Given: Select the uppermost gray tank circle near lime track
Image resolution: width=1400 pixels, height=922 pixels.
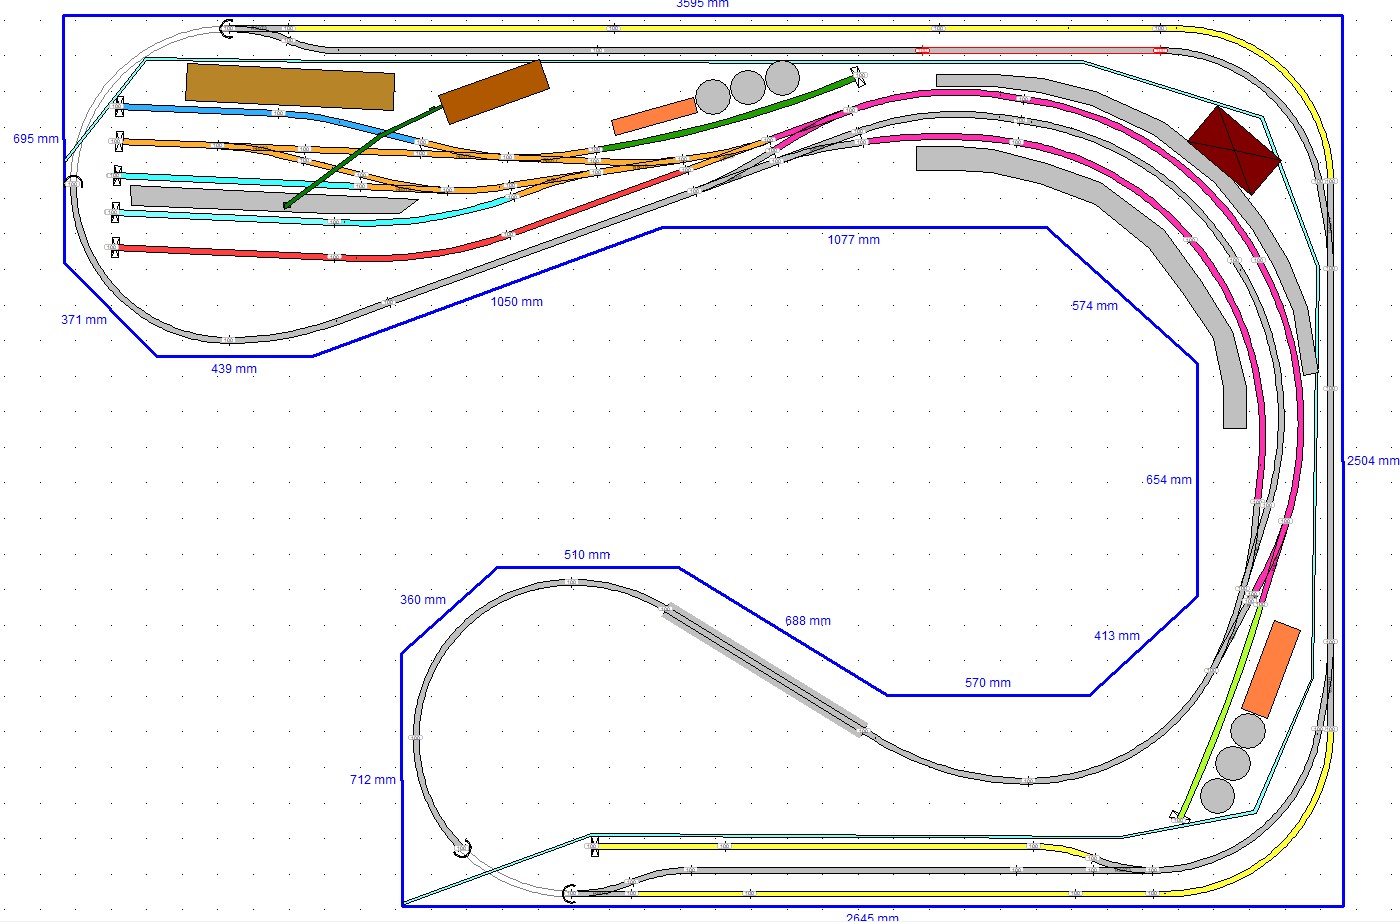Looking at the screenshot, I should tap(1248, 731).
